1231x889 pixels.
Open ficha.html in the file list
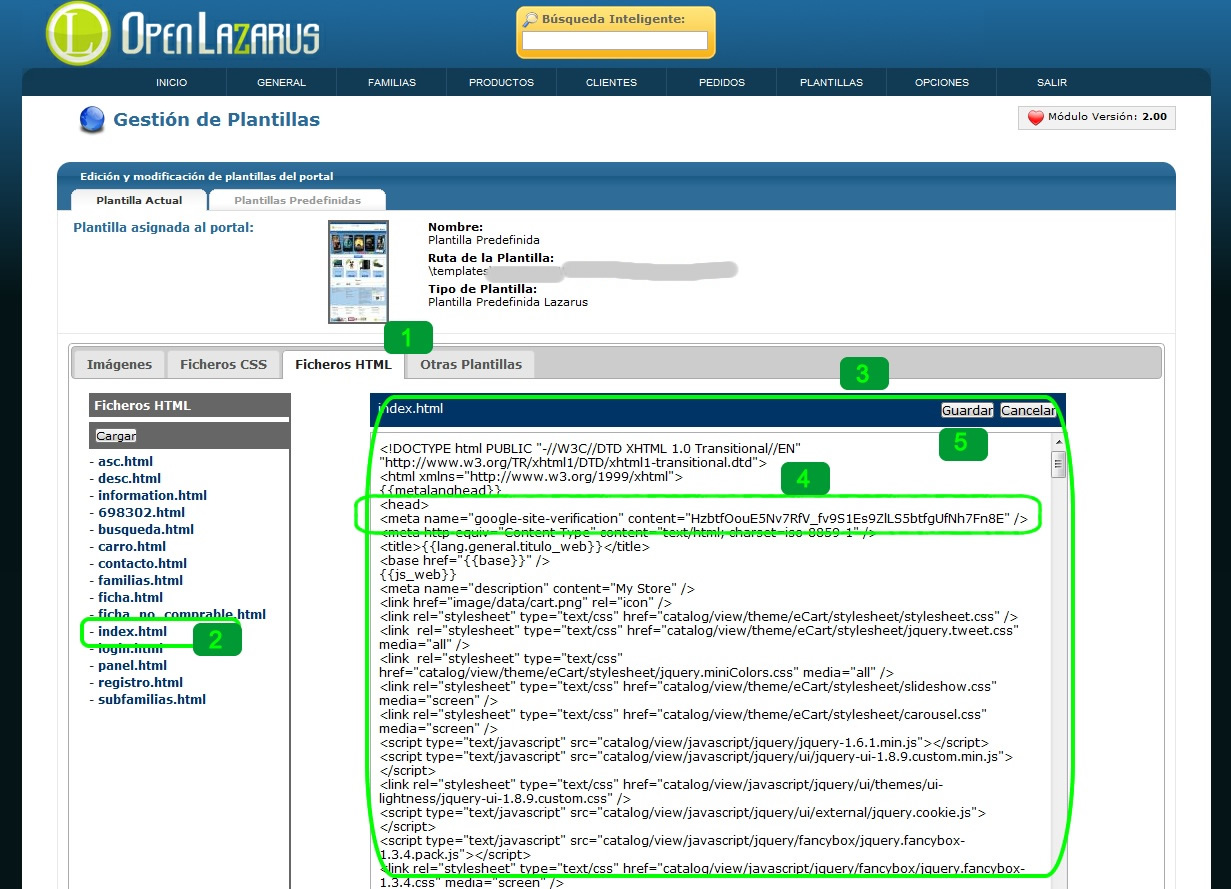pos(130,598)
